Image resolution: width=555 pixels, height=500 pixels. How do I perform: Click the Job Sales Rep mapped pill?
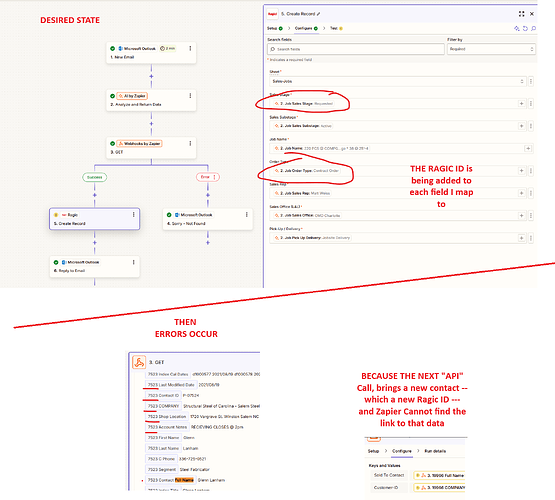pyautogui.click(x=303, y=193)
